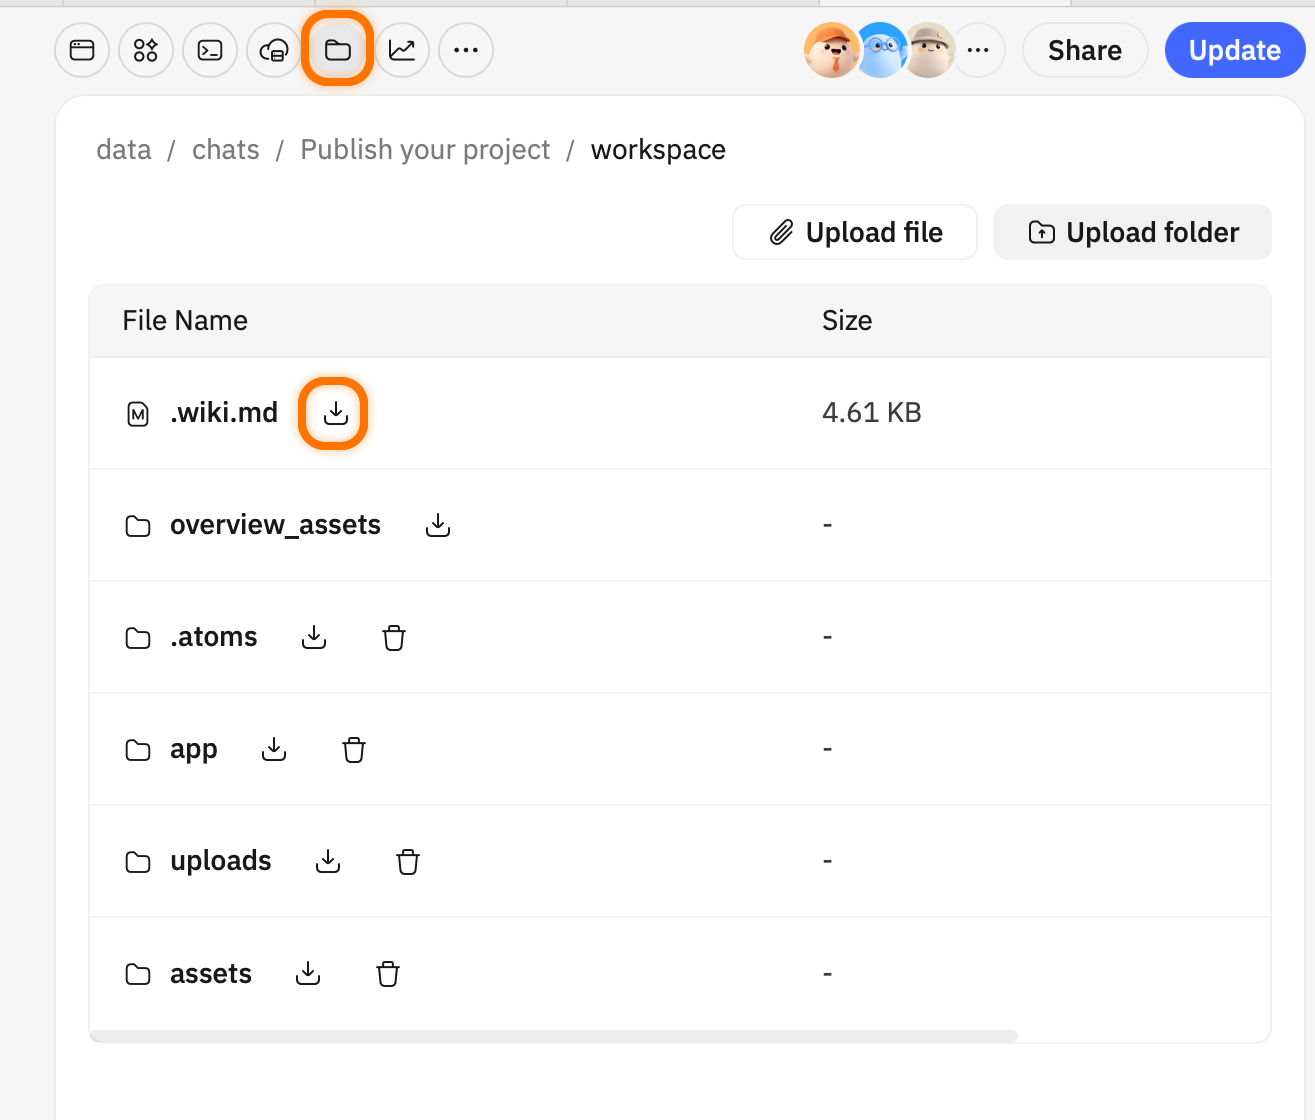Click the horizontal scrollbar below the file list
This screenshot has width=1315, height=1120.
click(x=554, y=1036)
